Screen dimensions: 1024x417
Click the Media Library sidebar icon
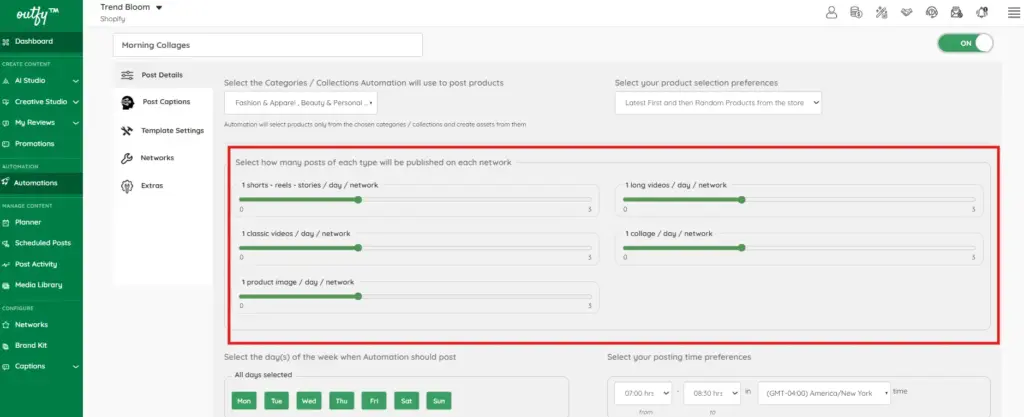[7, 285]
